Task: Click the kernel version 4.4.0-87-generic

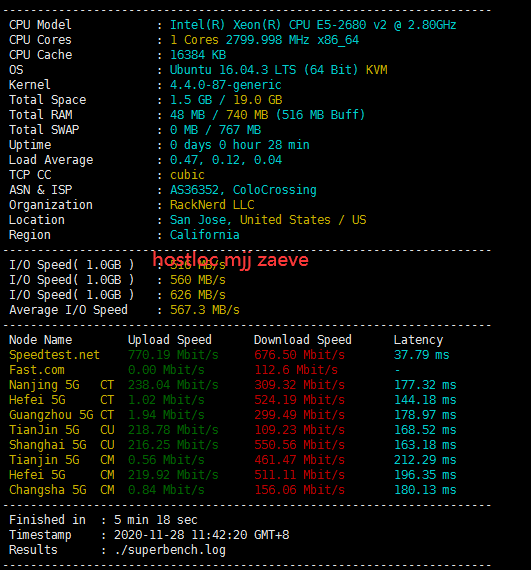Action: 226,85
